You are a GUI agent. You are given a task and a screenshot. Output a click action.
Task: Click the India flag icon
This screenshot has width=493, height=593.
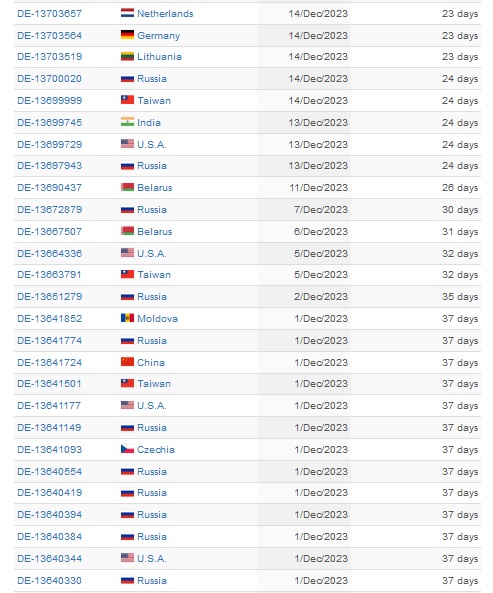point(127,122)
